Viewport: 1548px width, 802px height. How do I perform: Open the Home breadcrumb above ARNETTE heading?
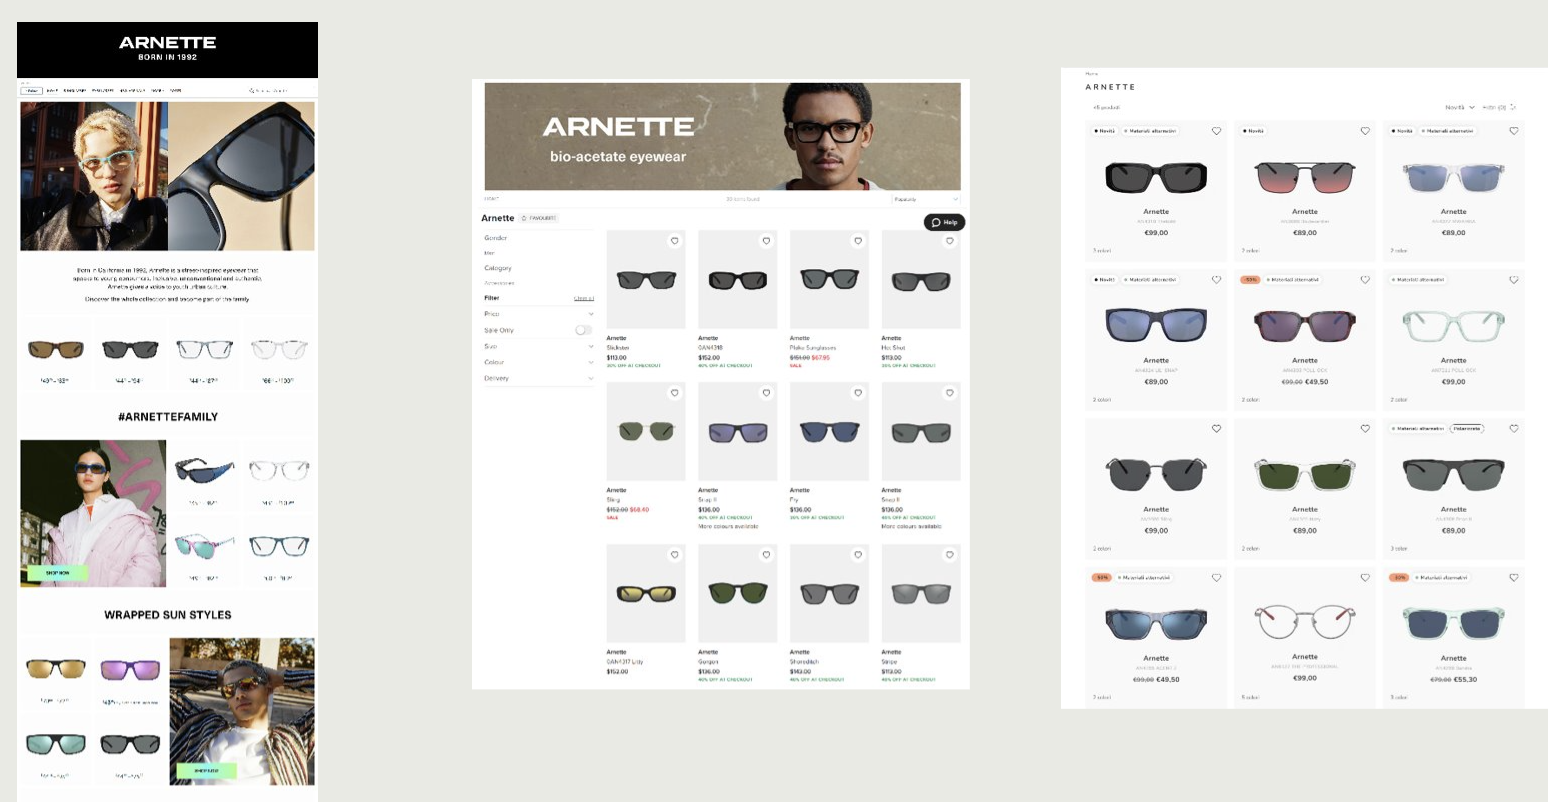tap(1091, 74)
